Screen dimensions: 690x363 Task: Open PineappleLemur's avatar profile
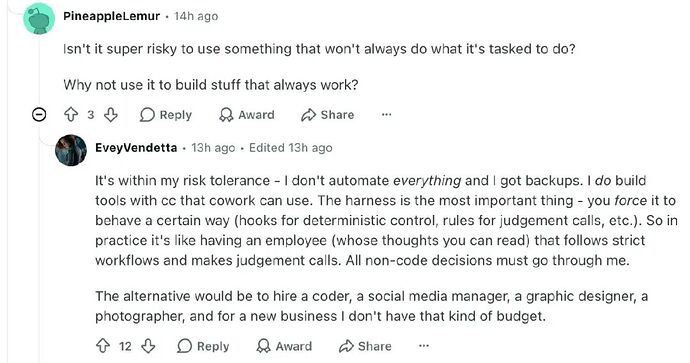click(39, 18)
